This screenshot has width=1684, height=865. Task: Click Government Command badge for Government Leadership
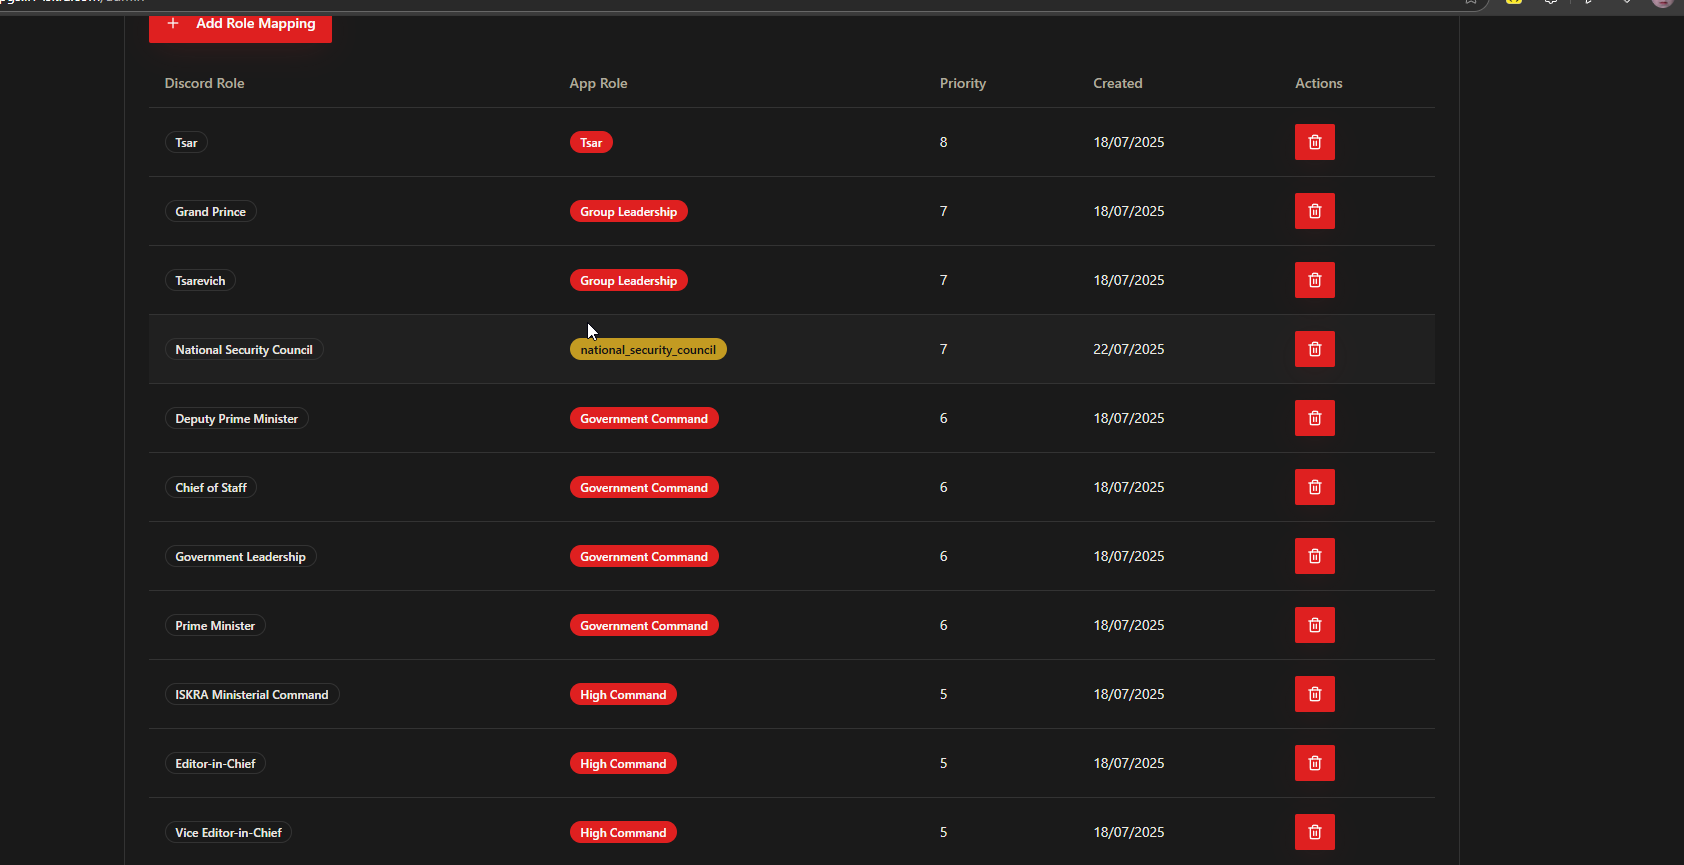(x=644, y=556)
